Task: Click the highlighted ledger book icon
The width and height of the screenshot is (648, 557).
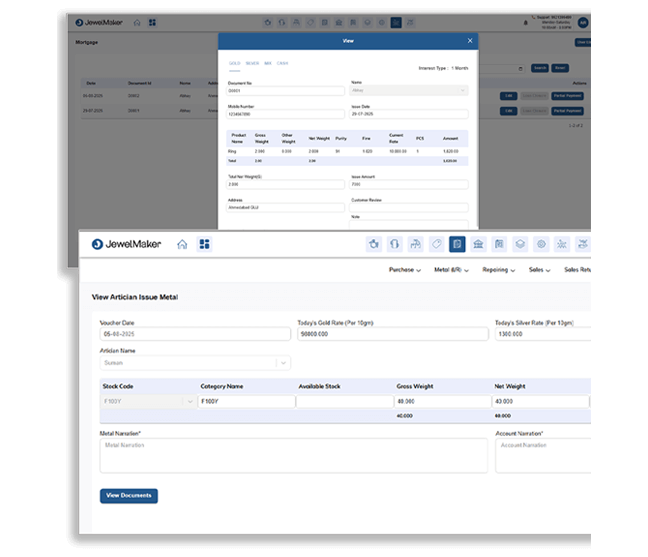Action: coord(457,244)
